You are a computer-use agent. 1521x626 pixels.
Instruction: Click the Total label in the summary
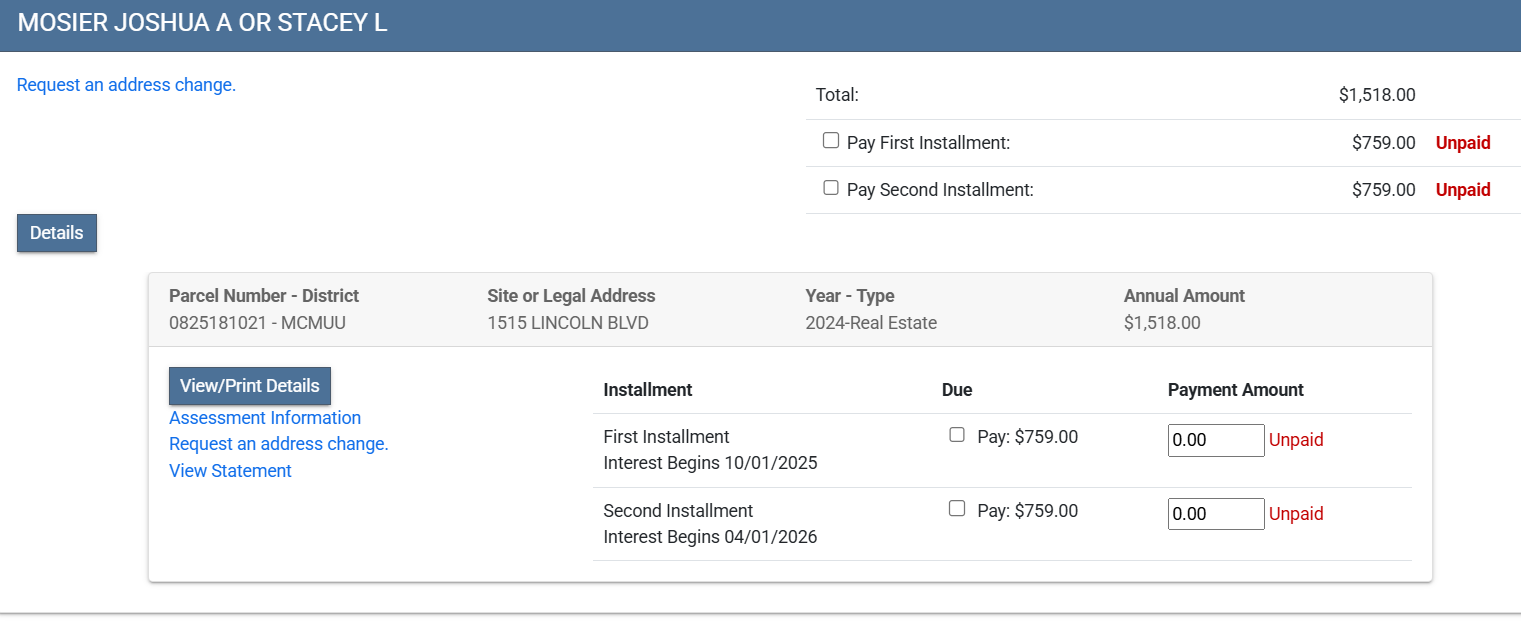tap(837, 95)
